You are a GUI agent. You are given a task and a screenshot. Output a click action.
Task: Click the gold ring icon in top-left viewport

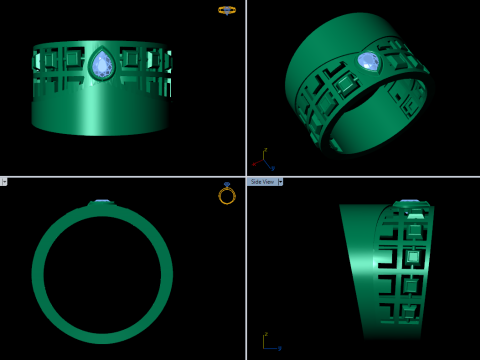coord(227,10)
